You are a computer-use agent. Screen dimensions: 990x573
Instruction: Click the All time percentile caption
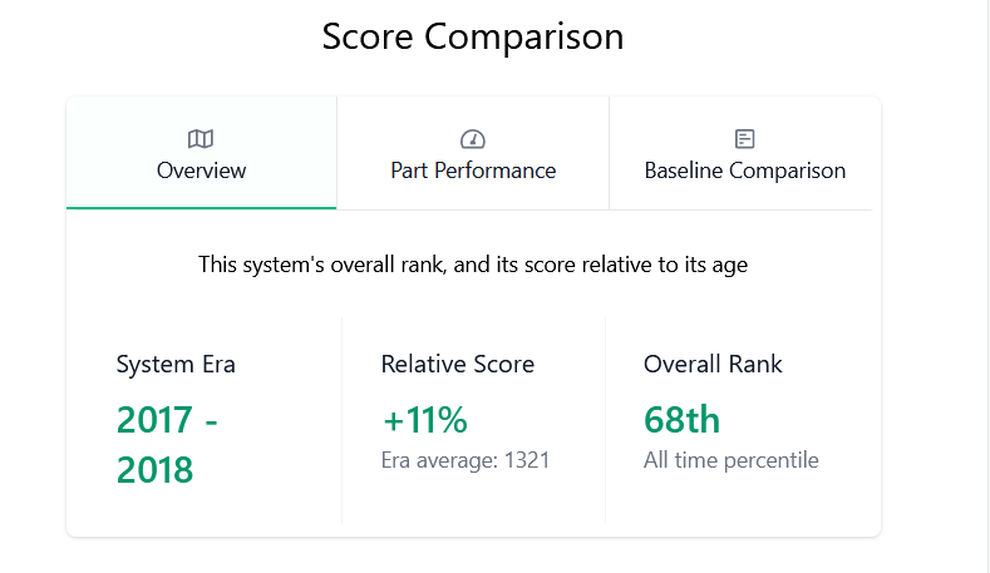(731, 460)
